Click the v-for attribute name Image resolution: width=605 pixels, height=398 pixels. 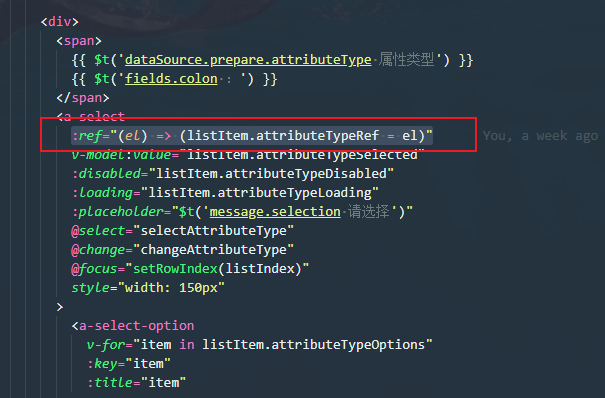106,344
